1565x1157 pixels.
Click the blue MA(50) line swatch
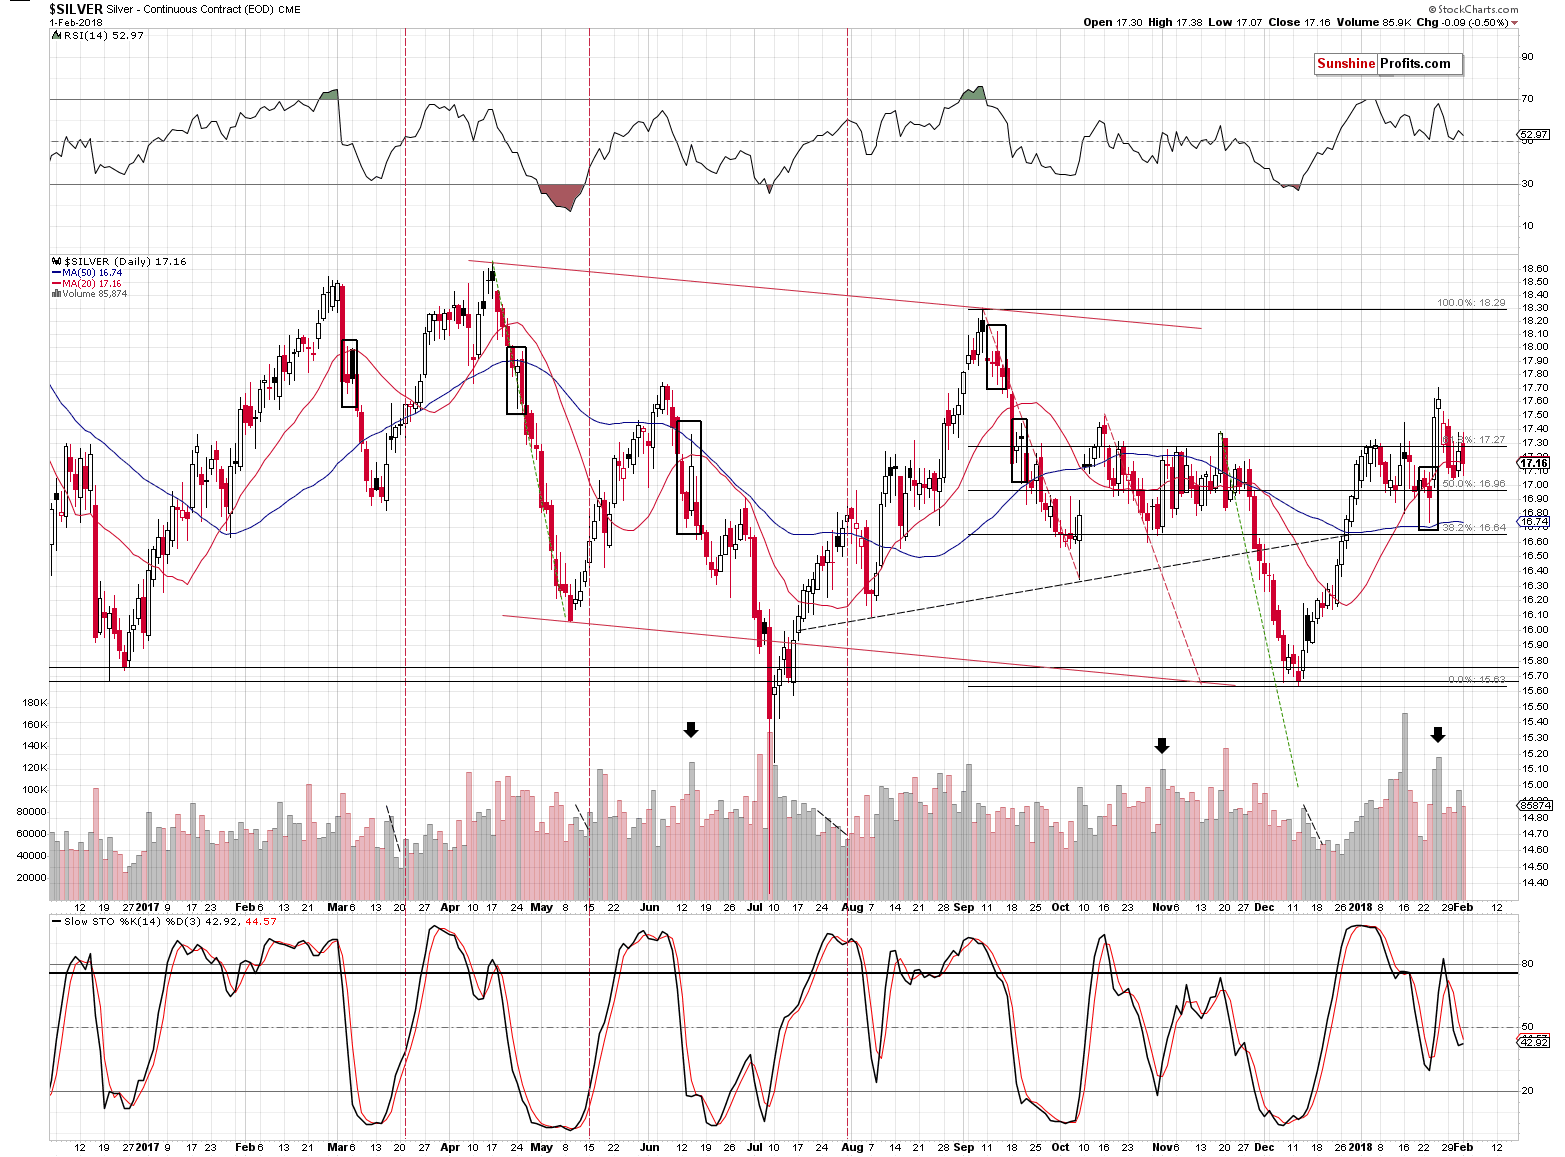pyautogui.click(x=56, y=273)
